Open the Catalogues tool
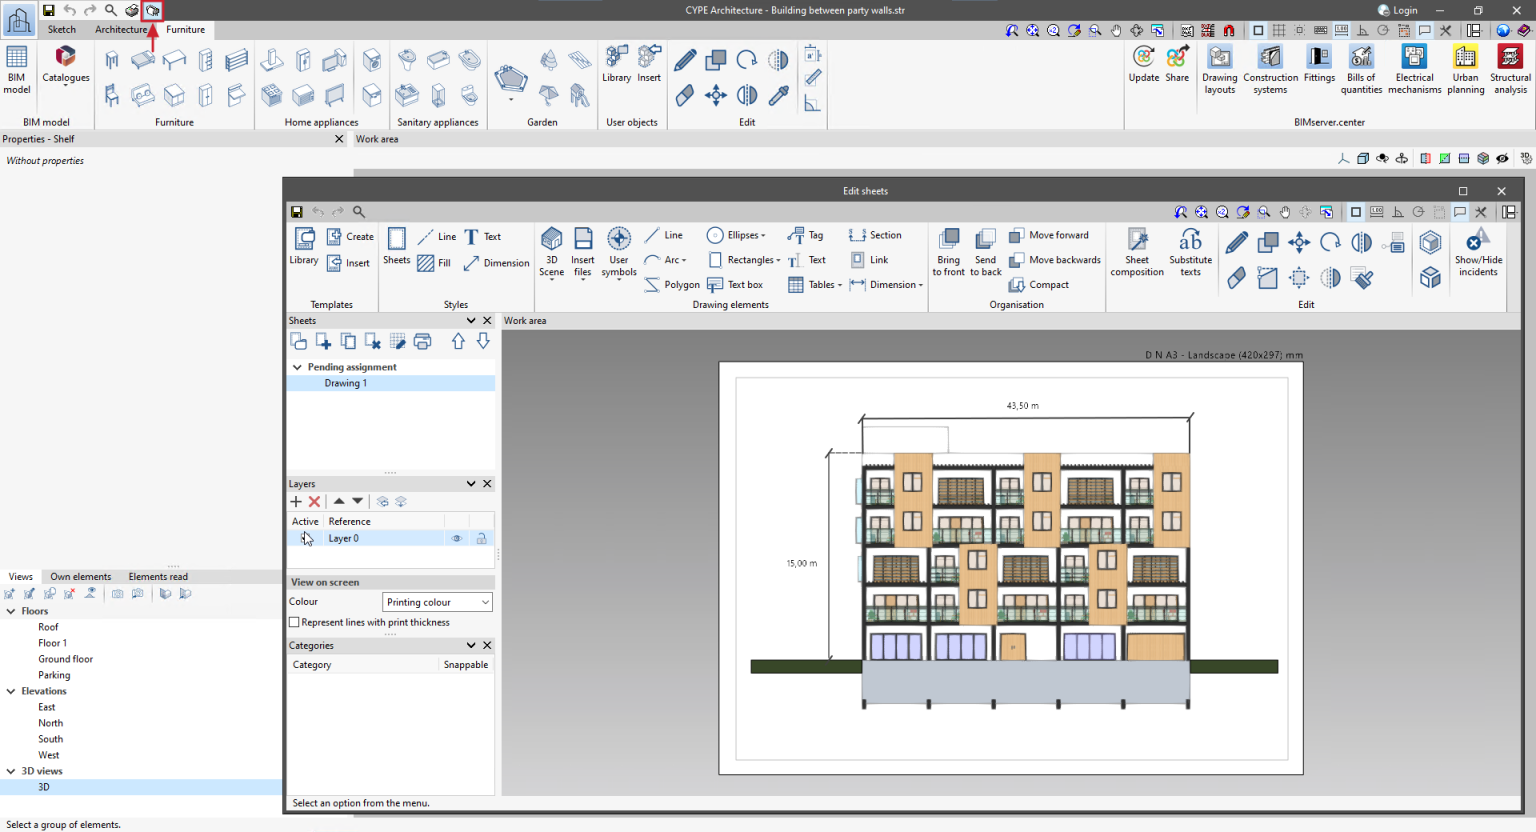Viewport: 1536px width, 832px height. 66,65
